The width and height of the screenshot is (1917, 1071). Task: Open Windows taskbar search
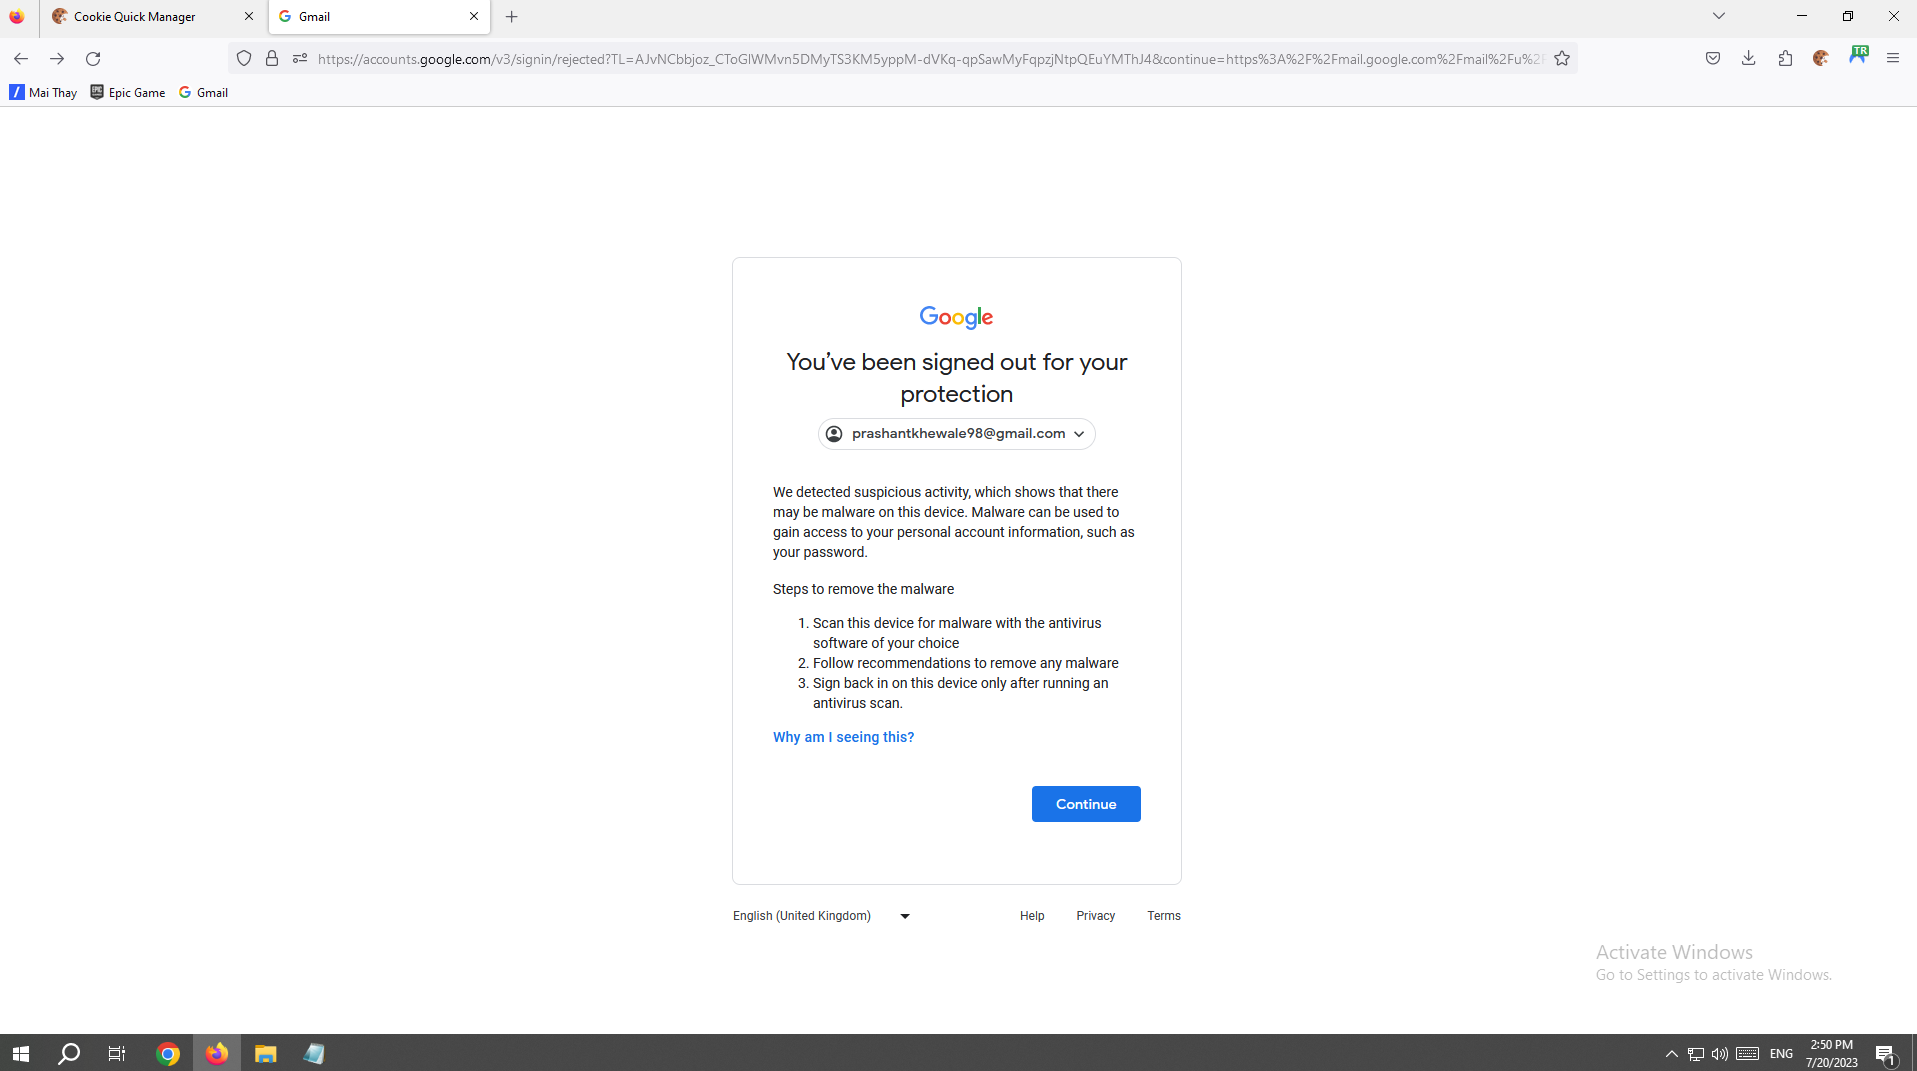point(69,1053)
